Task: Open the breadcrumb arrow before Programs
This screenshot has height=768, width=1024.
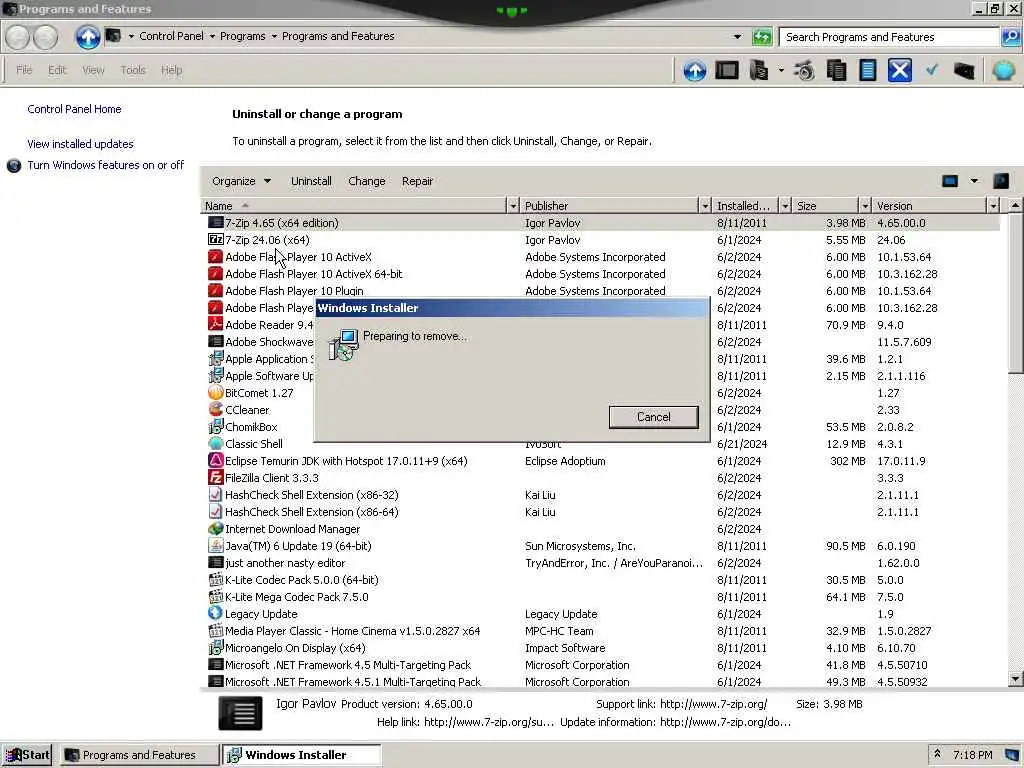Action: (212, 36)
